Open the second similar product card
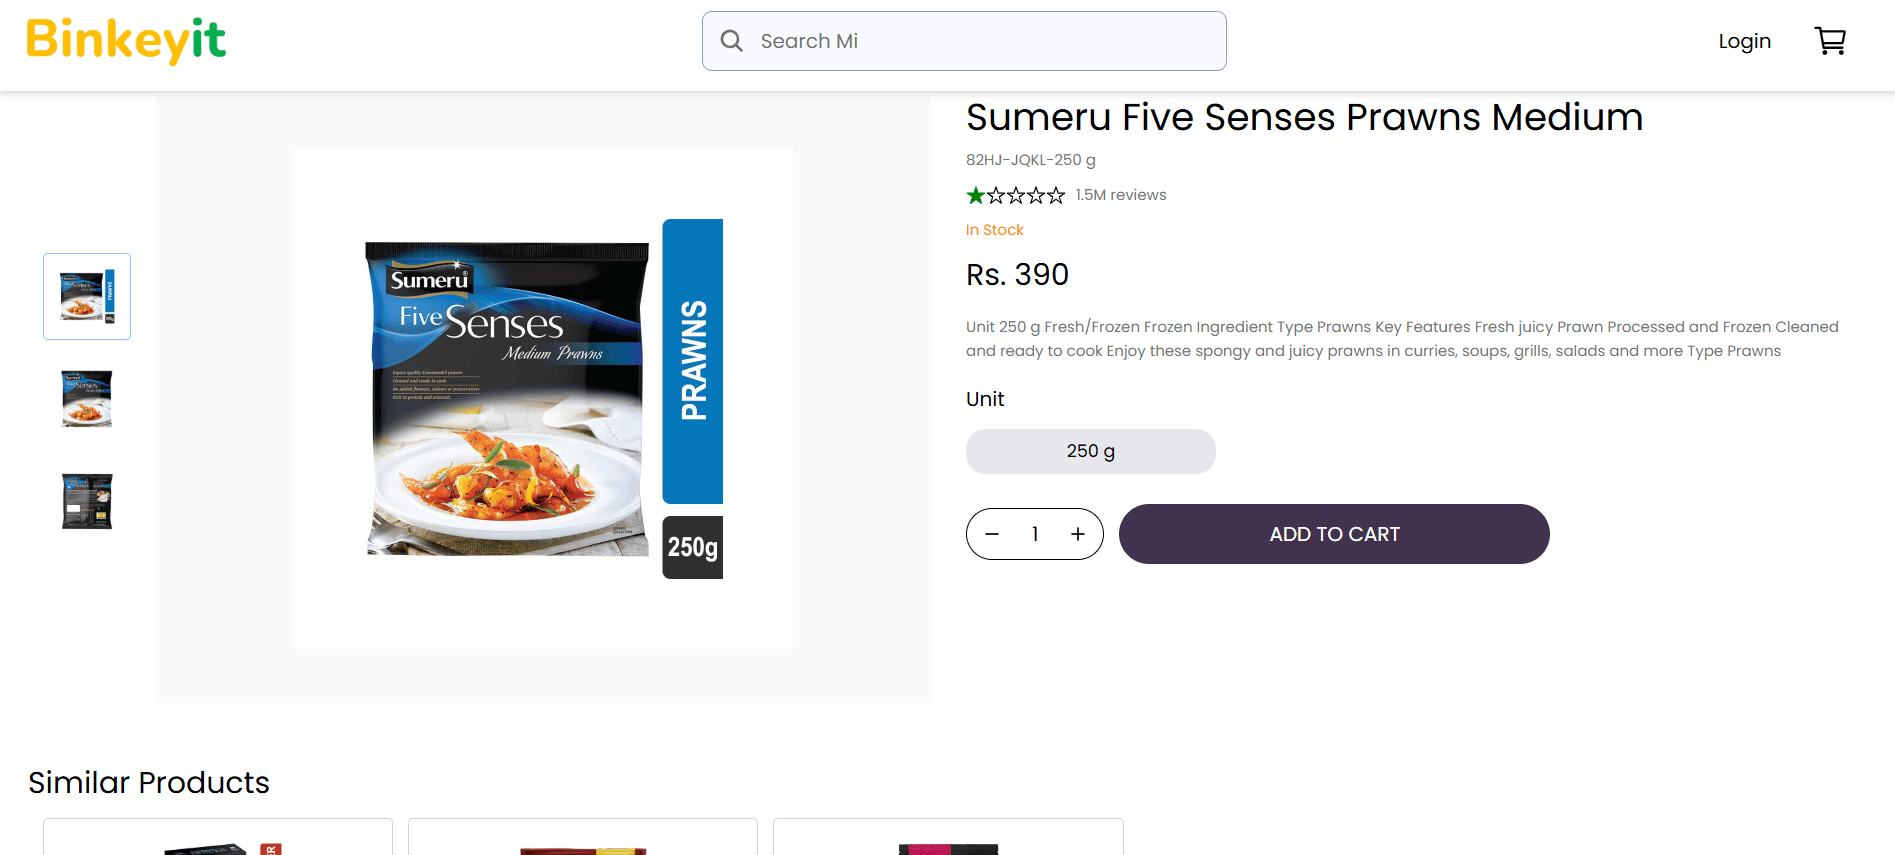Viewport: 1895px width, 855px height. coord(583,838)
